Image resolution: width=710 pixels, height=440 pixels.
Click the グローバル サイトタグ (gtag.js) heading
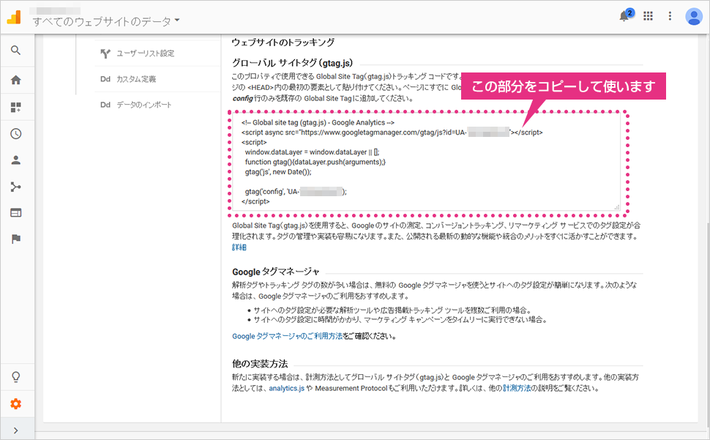pyautogui.click(x=293, y=63)
